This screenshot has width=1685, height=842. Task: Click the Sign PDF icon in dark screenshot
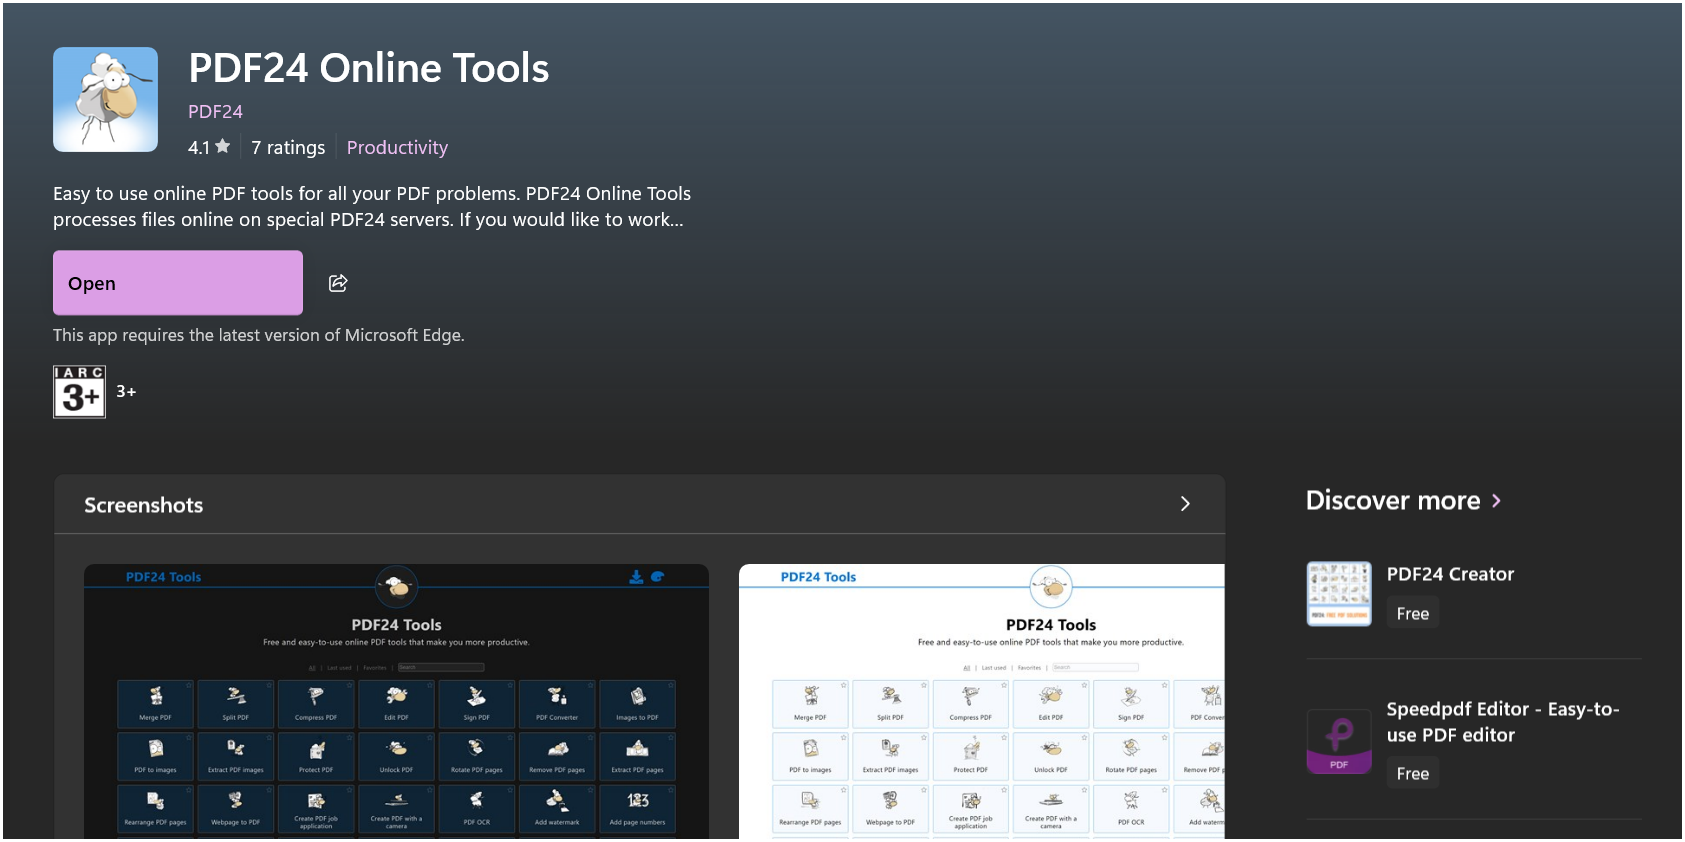coord(476,704)
